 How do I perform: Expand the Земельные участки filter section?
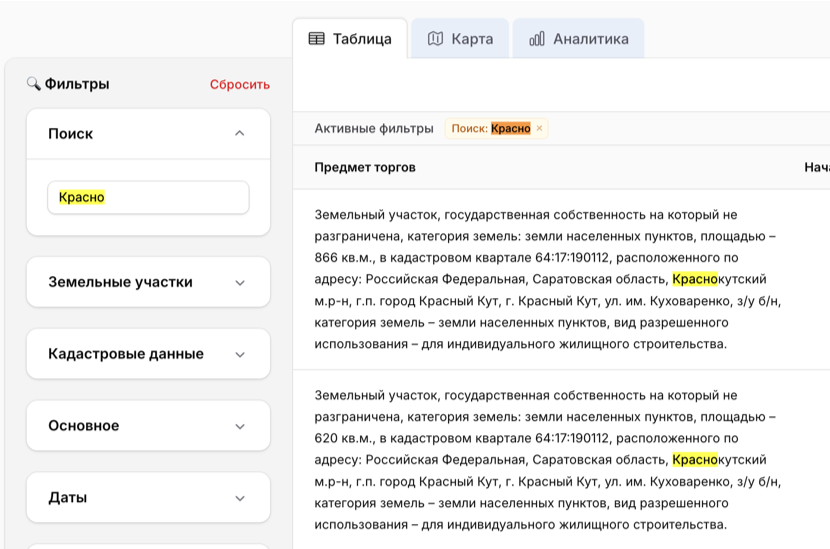click(x=239, y=282)
